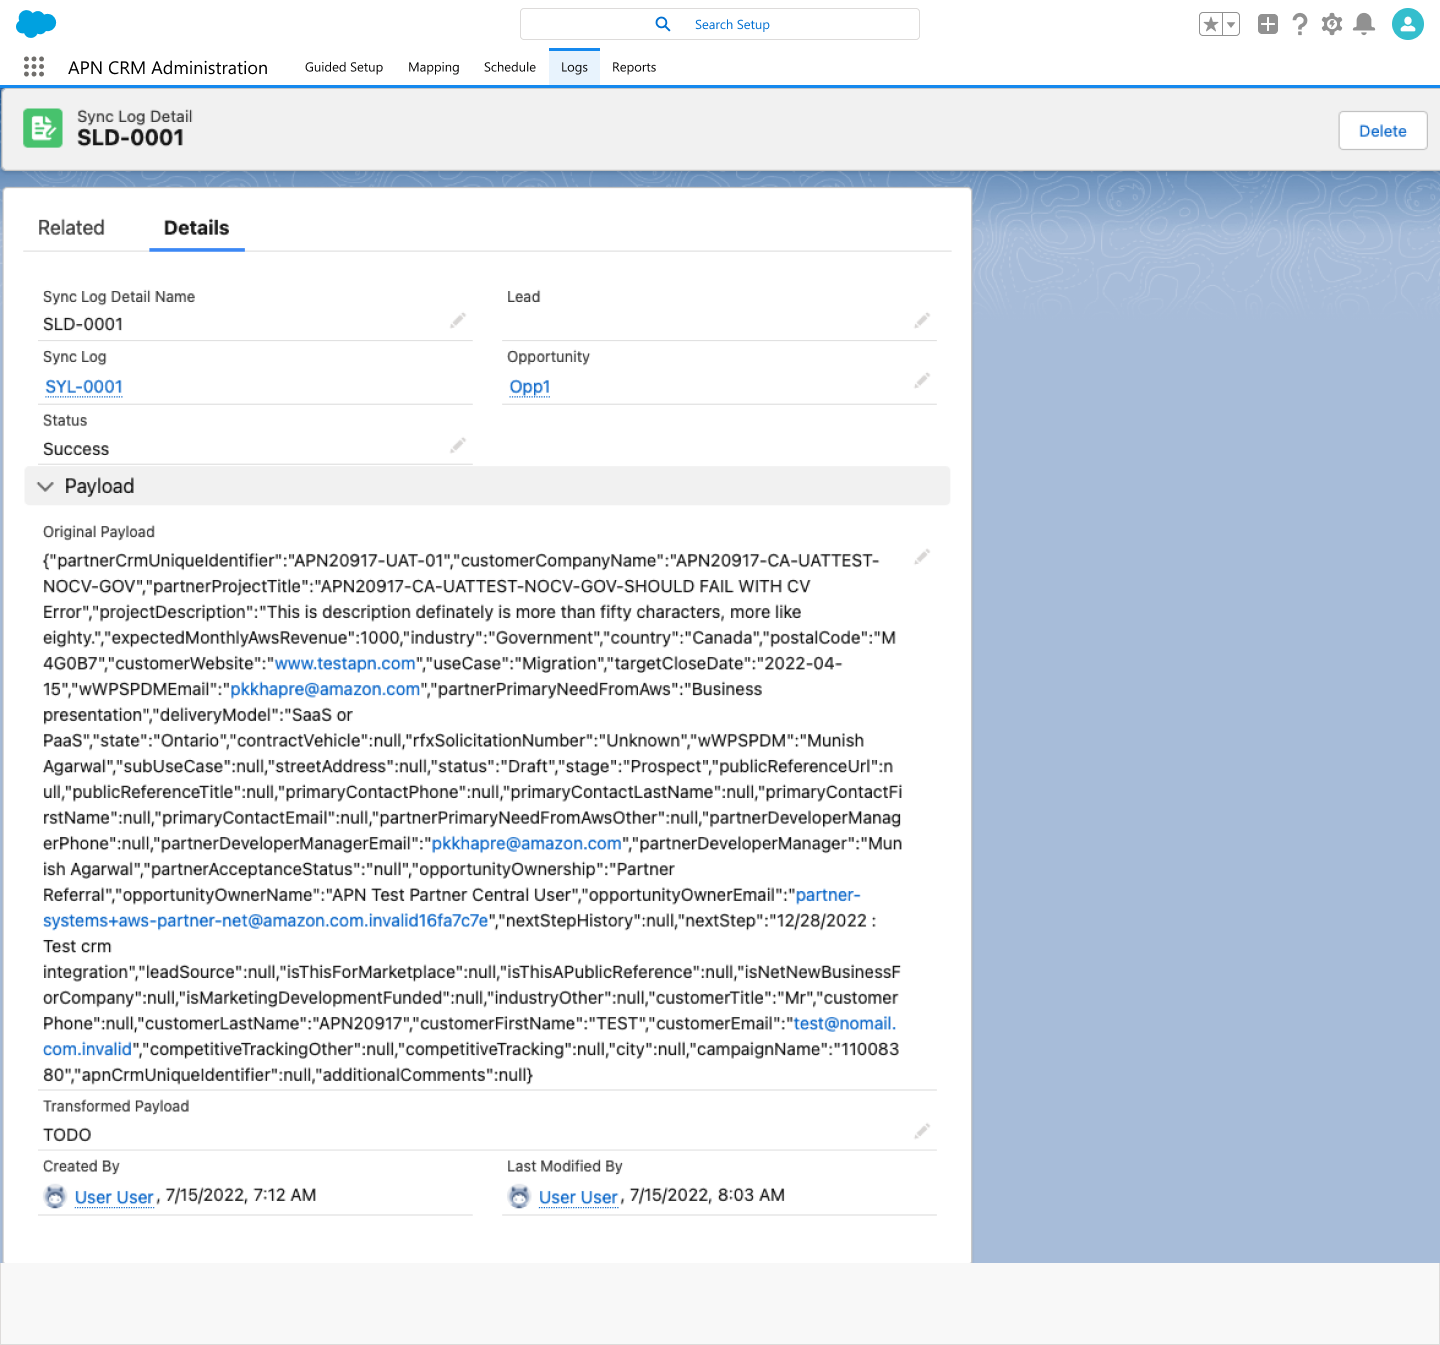Edit Sync Log Detail Name pencil icon
This screenshot has height=1345, width=1440.
[x=458, y=320]
